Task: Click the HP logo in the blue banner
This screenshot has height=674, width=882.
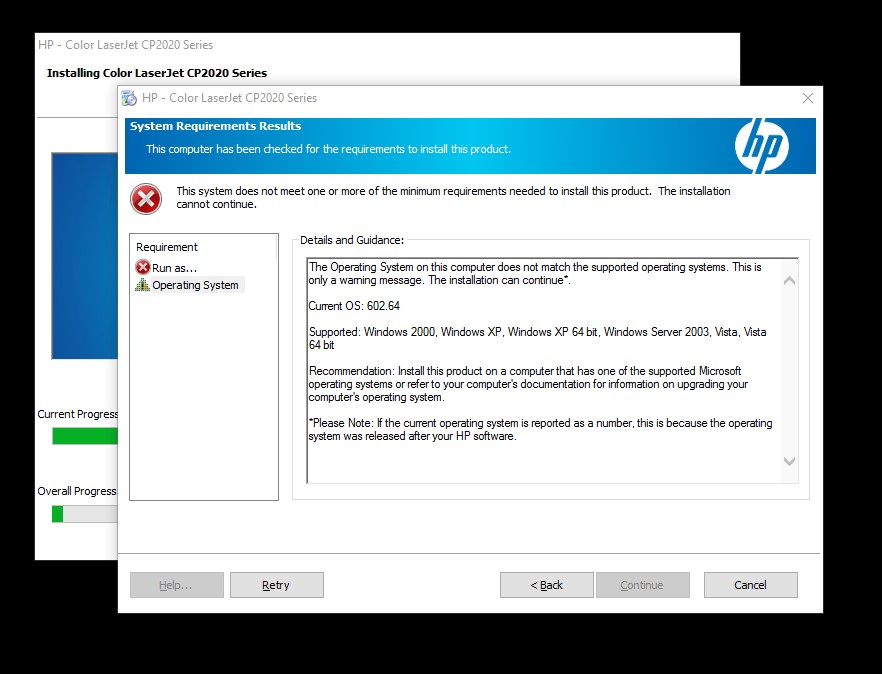Action: point(762,146)
